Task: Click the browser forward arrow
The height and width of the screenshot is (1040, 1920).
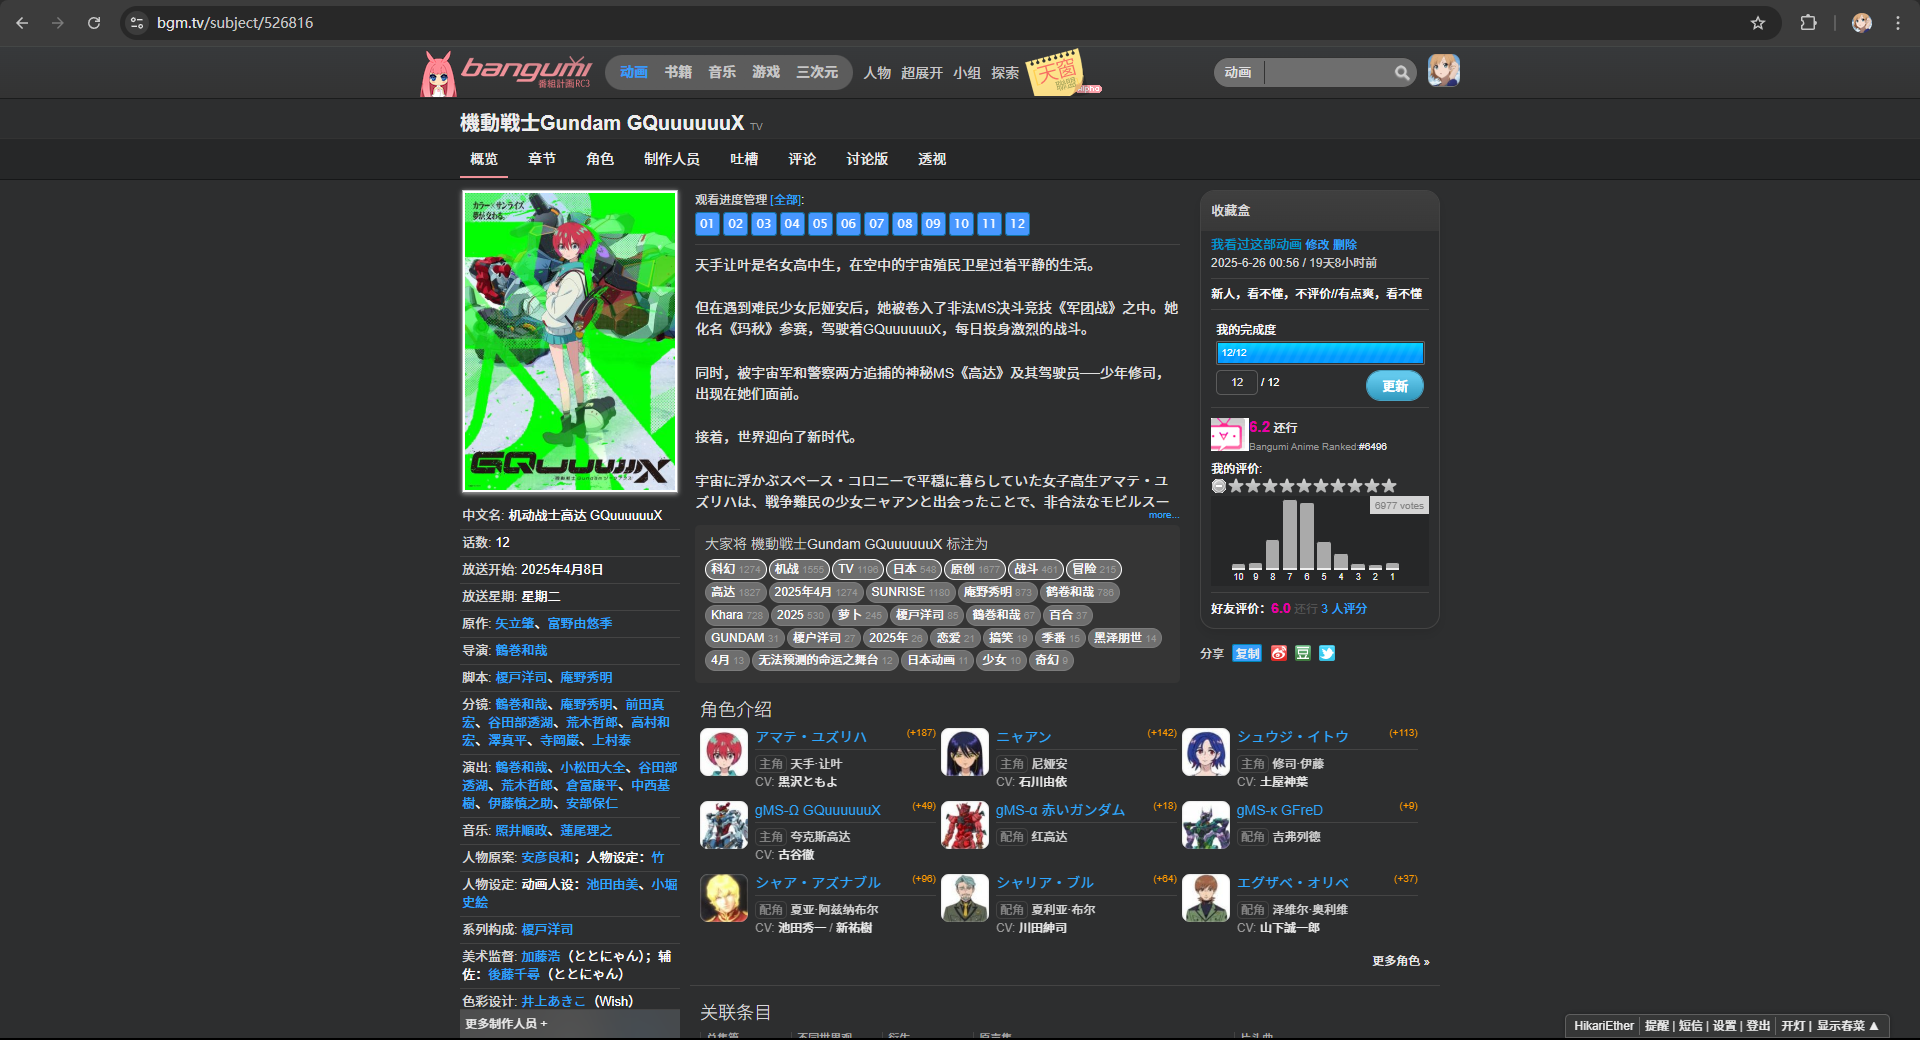Action: [58, 22]
